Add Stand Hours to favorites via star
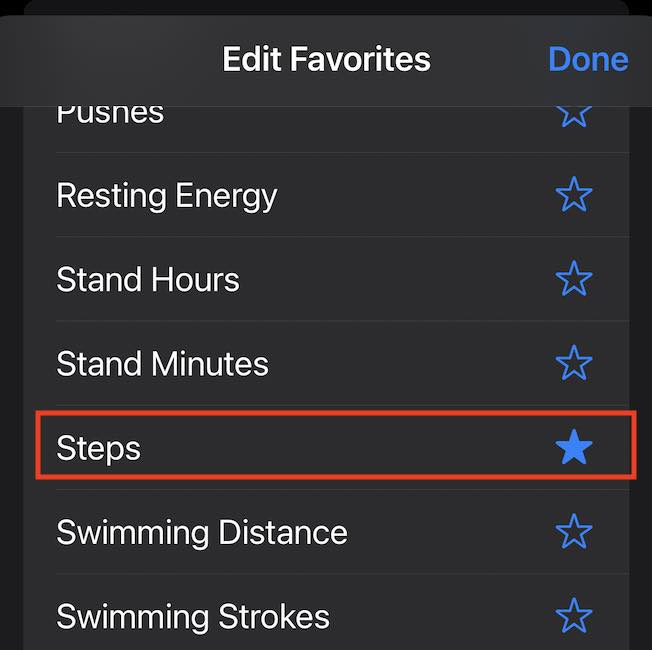This screenshot has width=652, height=650. 573,279
